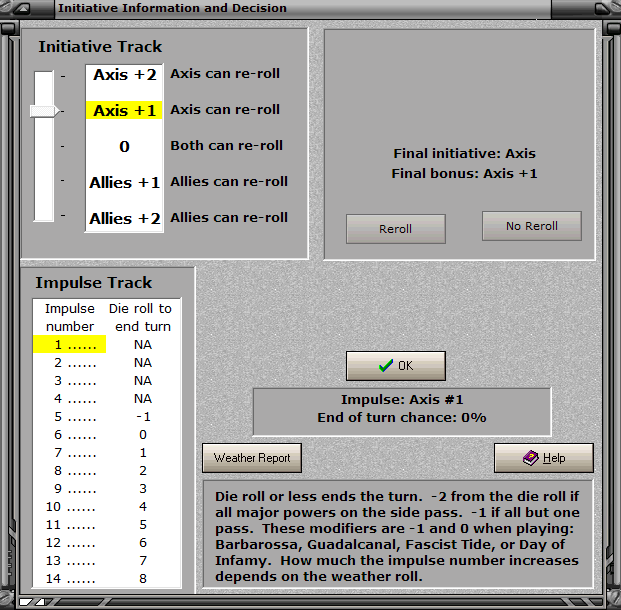
Task: Confirm with the OK button
Action: 396,366
